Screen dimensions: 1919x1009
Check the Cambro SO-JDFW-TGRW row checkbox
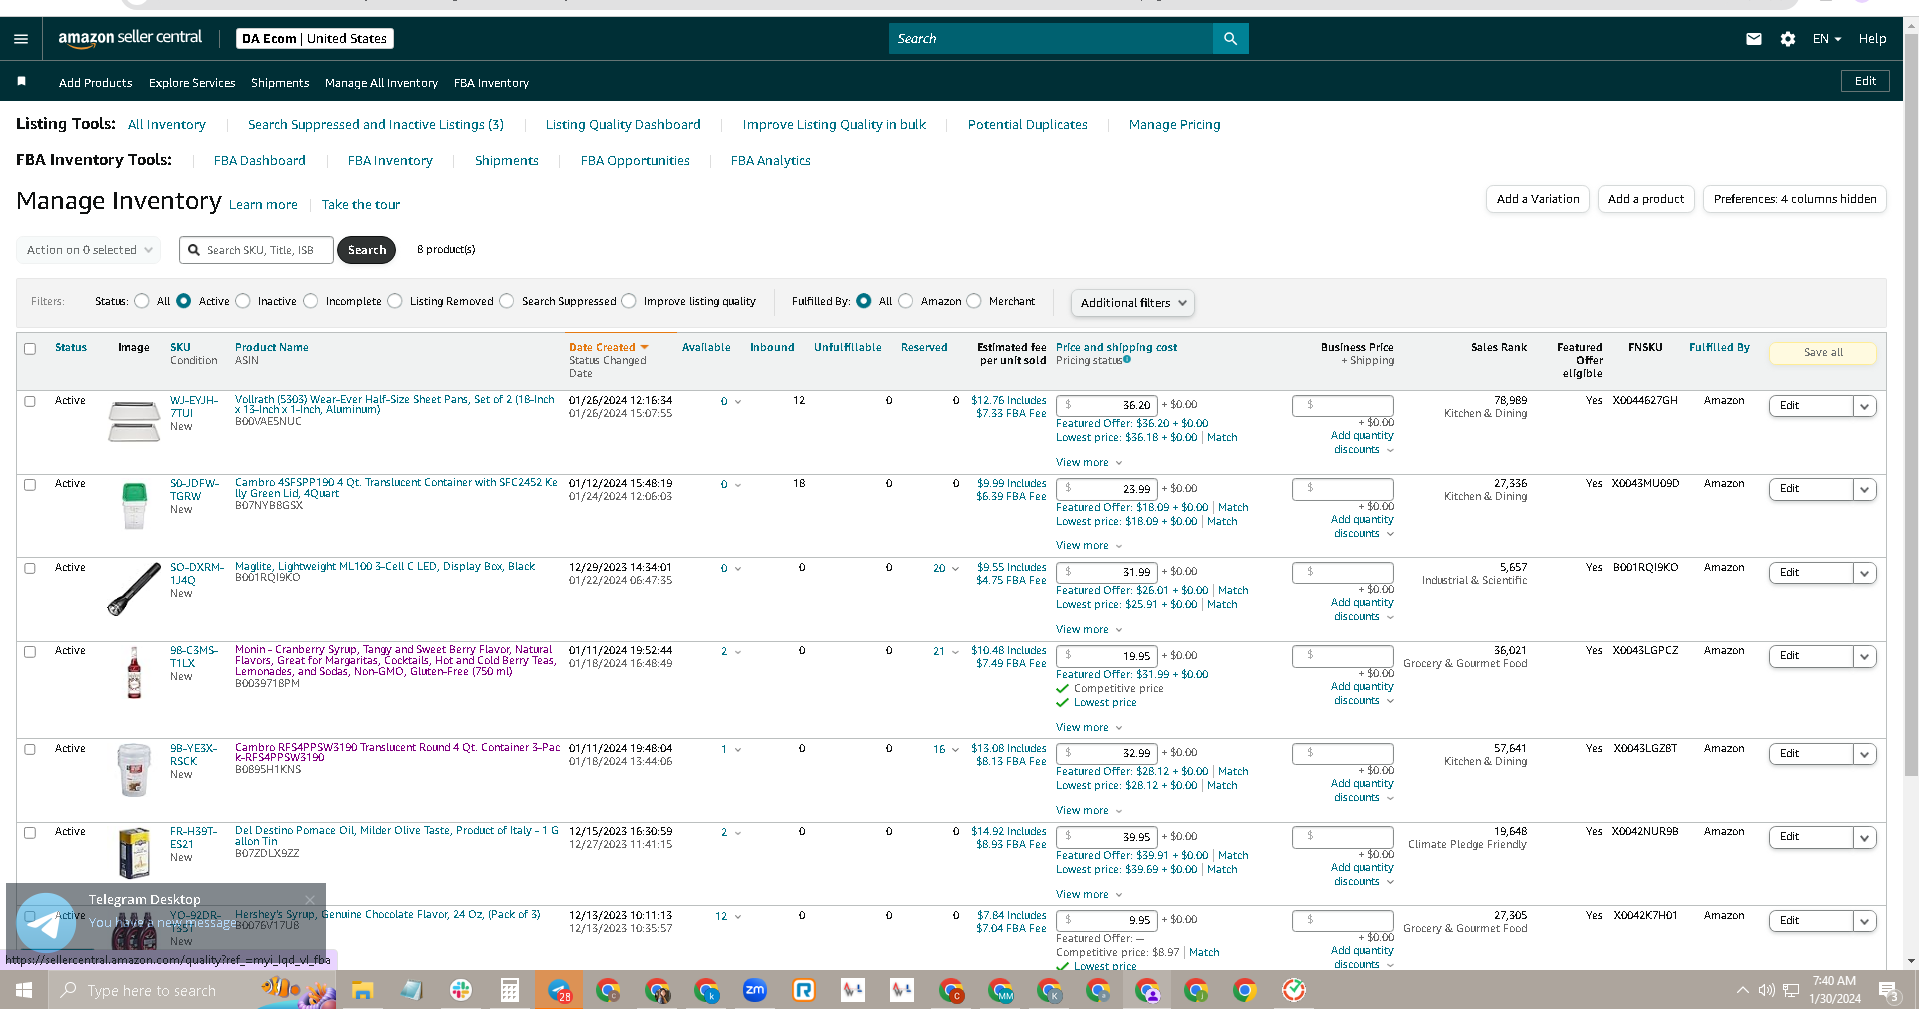[x=30, y=485]
